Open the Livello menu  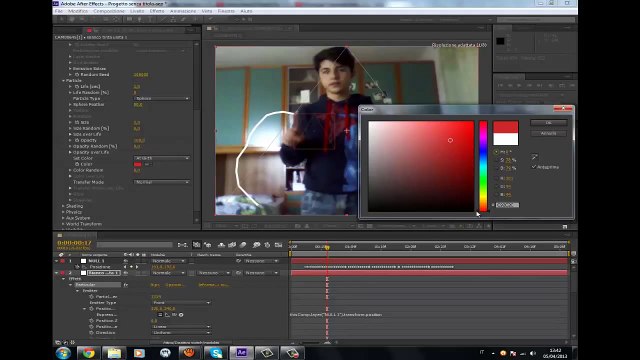tap(137, 11)
